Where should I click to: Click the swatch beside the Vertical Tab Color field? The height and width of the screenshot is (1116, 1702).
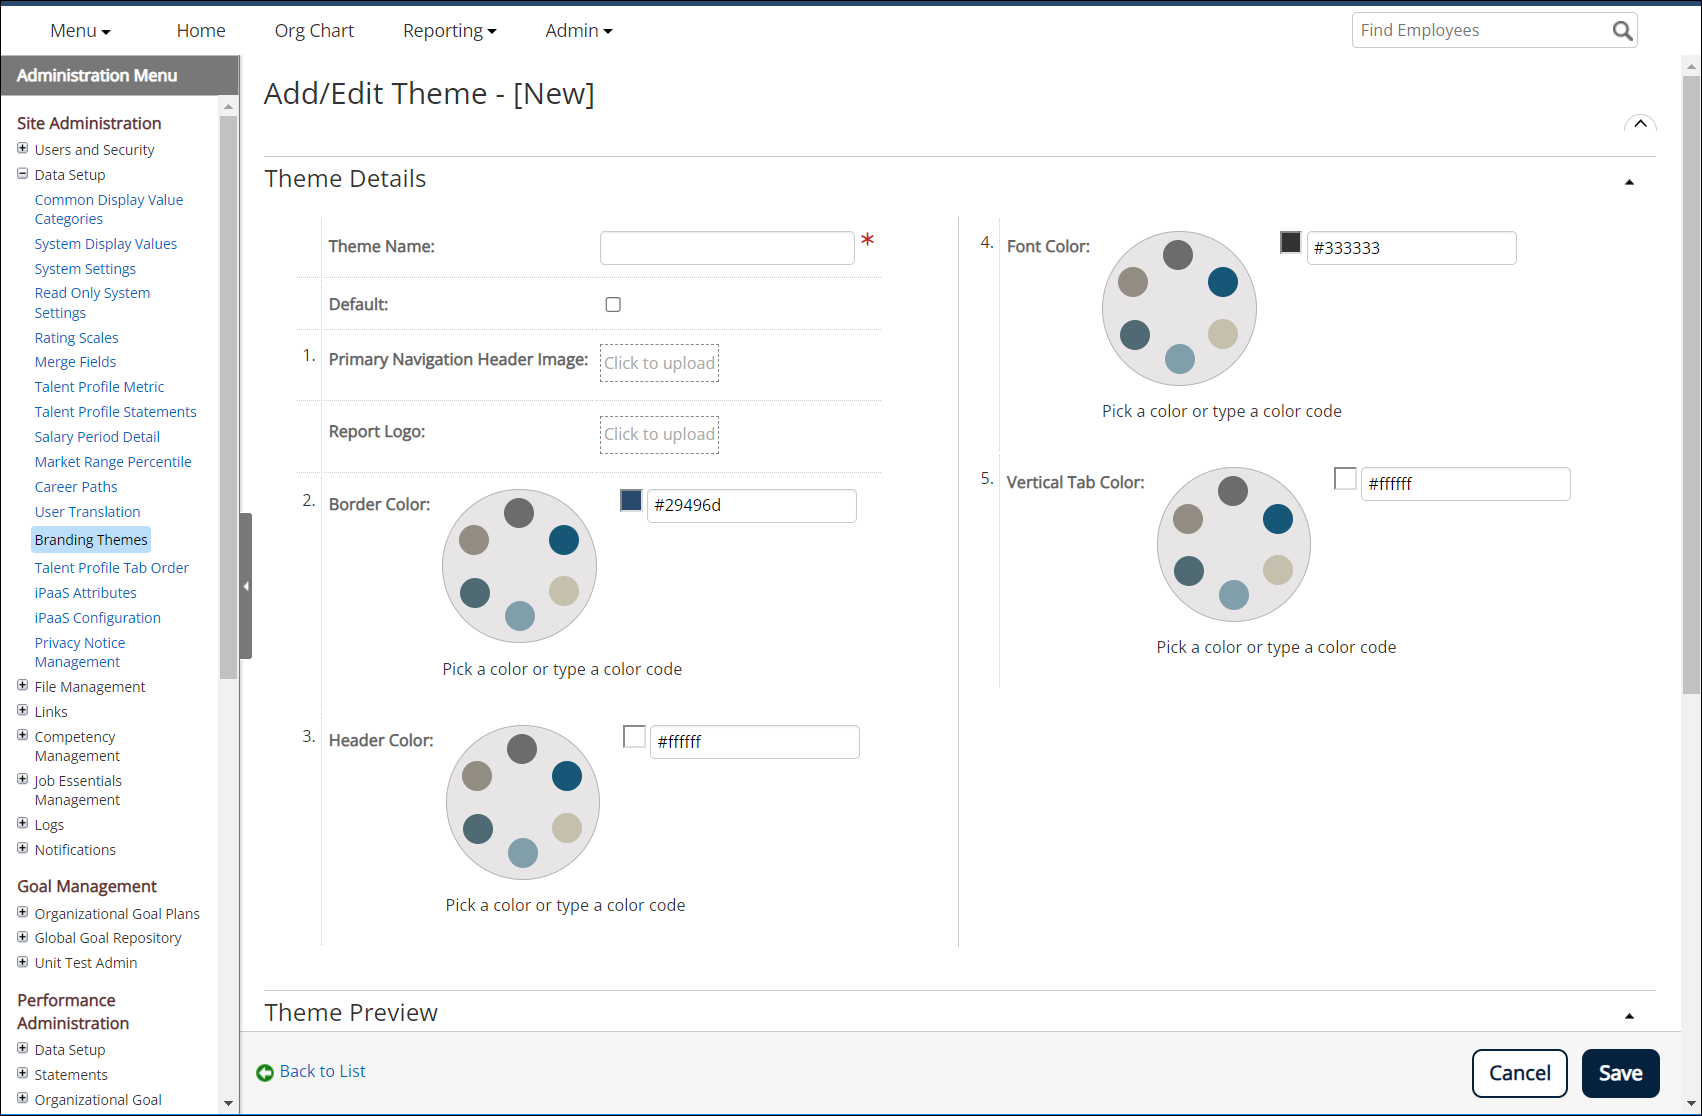[1345, 479]
